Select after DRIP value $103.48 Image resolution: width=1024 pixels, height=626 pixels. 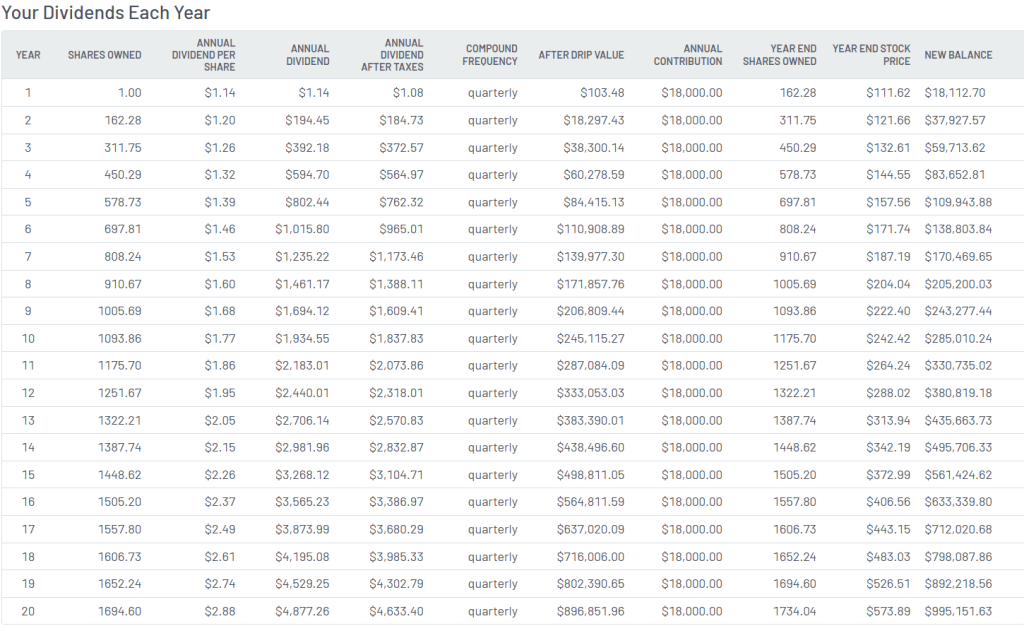[x=602, y=93]
